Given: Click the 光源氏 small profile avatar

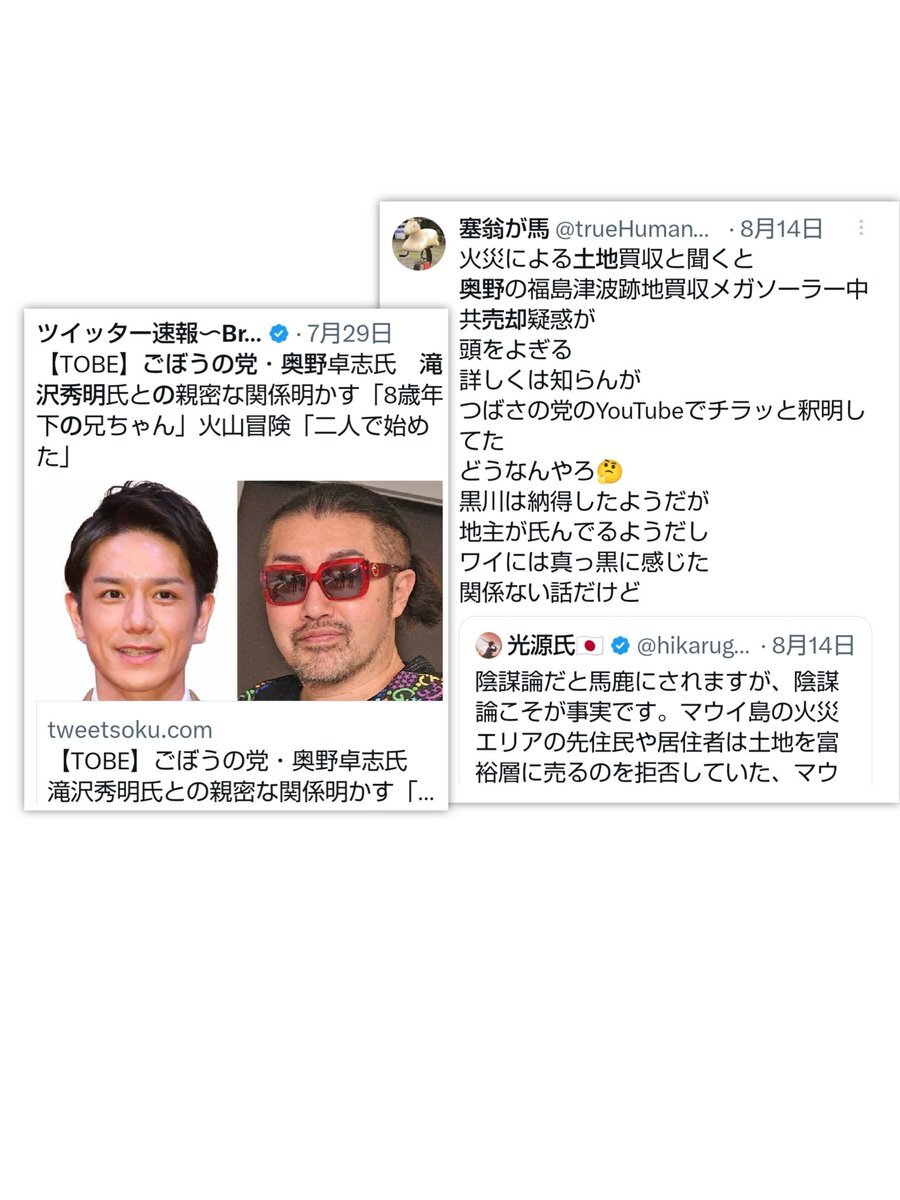Looking at the screenshot, I should 488,644.
